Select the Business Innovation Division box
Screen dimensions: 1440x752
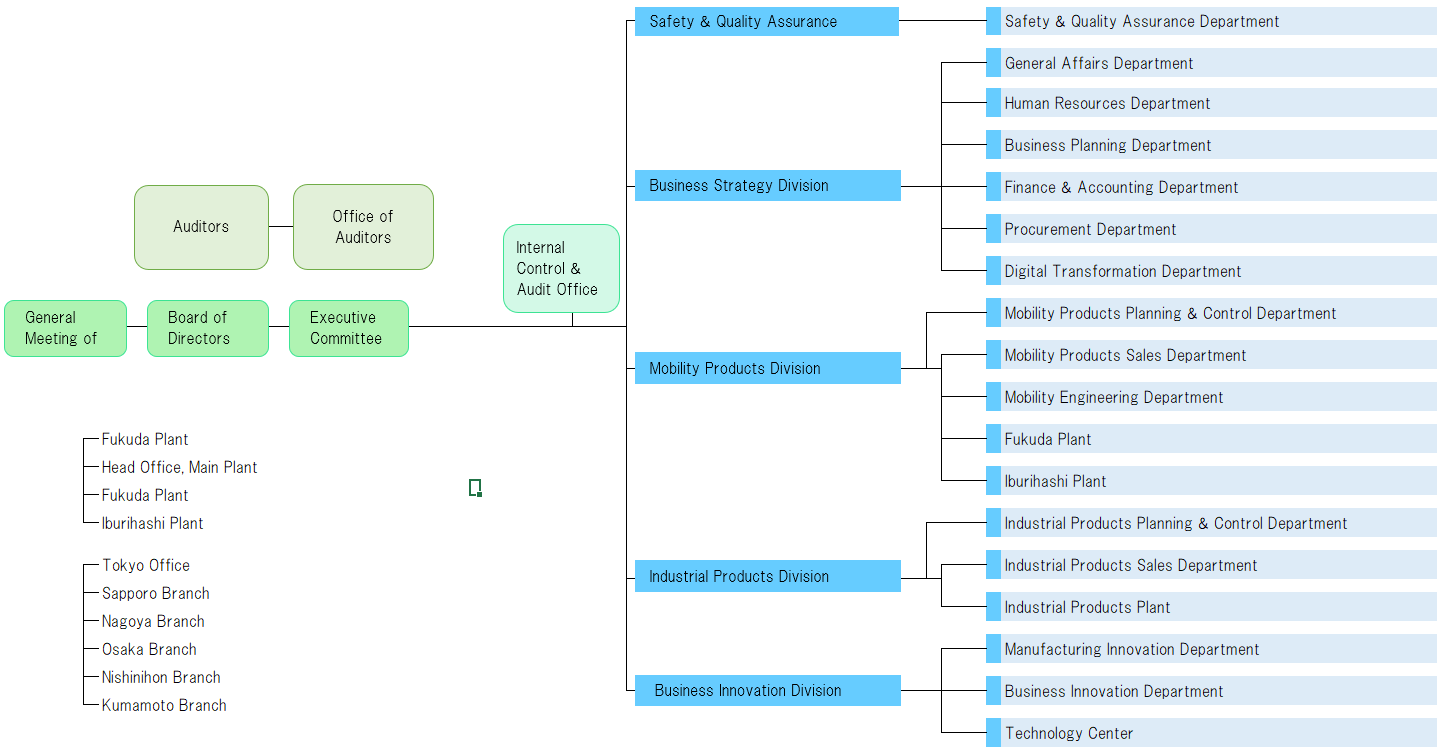point(767,690)
